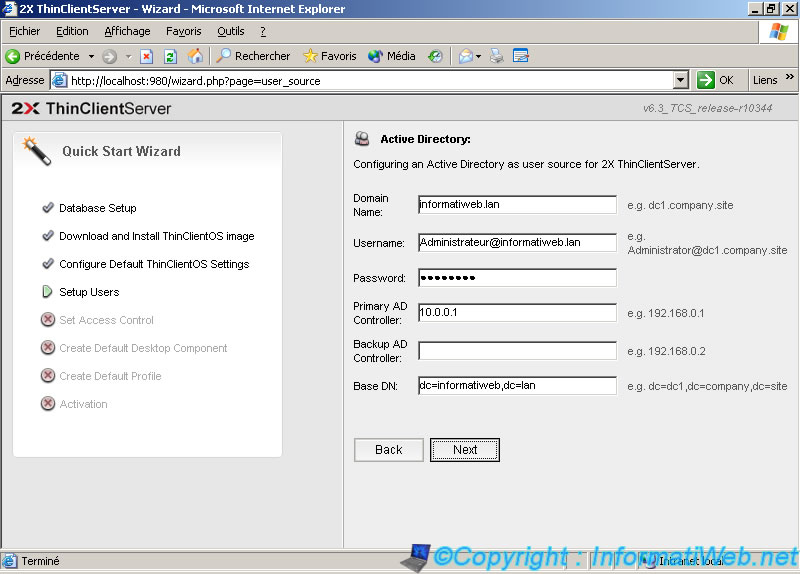Click the Active Directory users icon
This screenshot has width=800, height=574.
[362, 139]
